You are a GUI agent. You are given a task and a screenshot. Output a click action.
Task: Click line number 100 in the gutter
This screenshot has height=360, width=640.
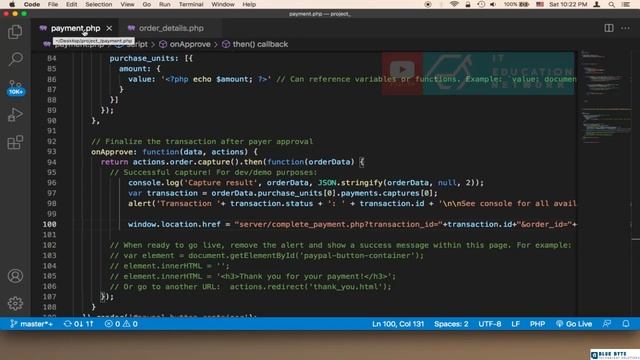(49, 224)
